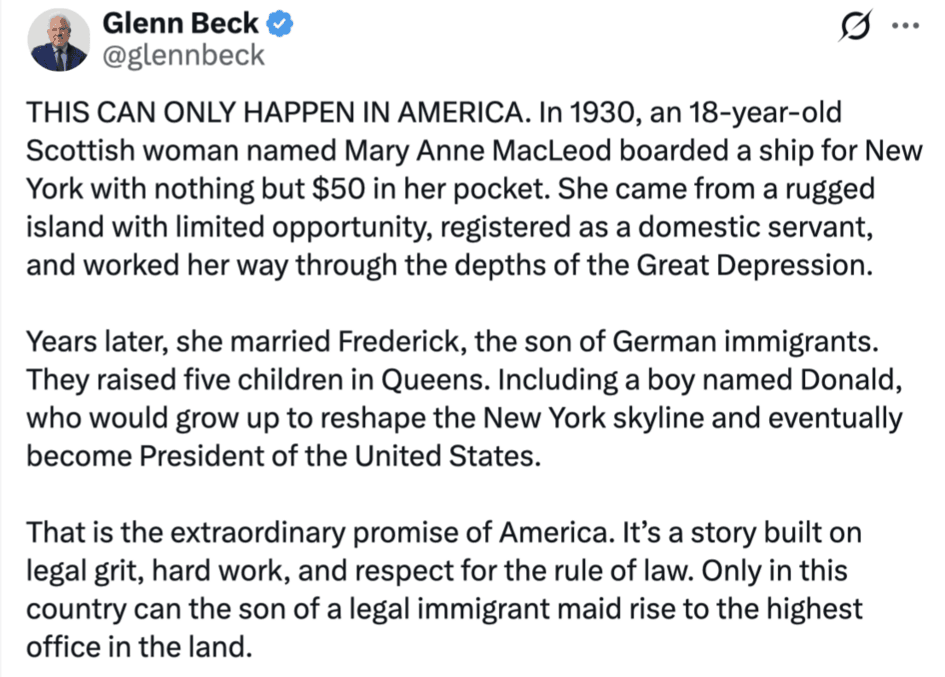Image resolution: width=945 pixels, height=677 pixels.
Task: Open Glenn Beck's profile picture
Action: [x=59, y=40]
